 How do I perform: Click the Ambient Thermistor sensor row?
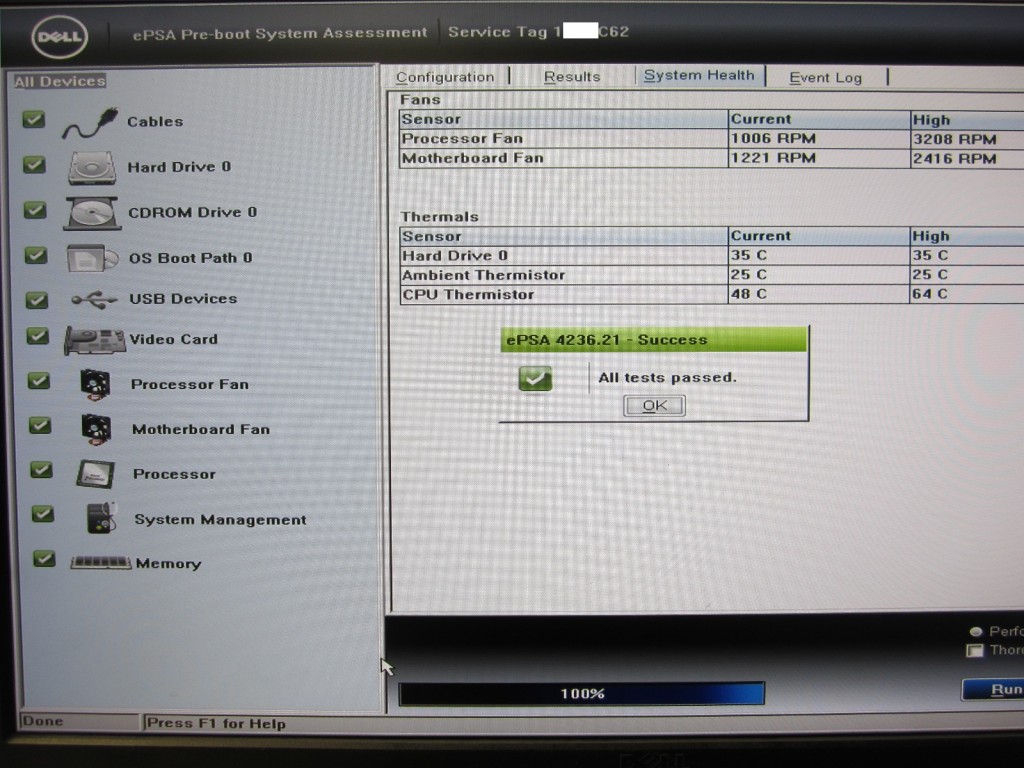tap(711, 275)
